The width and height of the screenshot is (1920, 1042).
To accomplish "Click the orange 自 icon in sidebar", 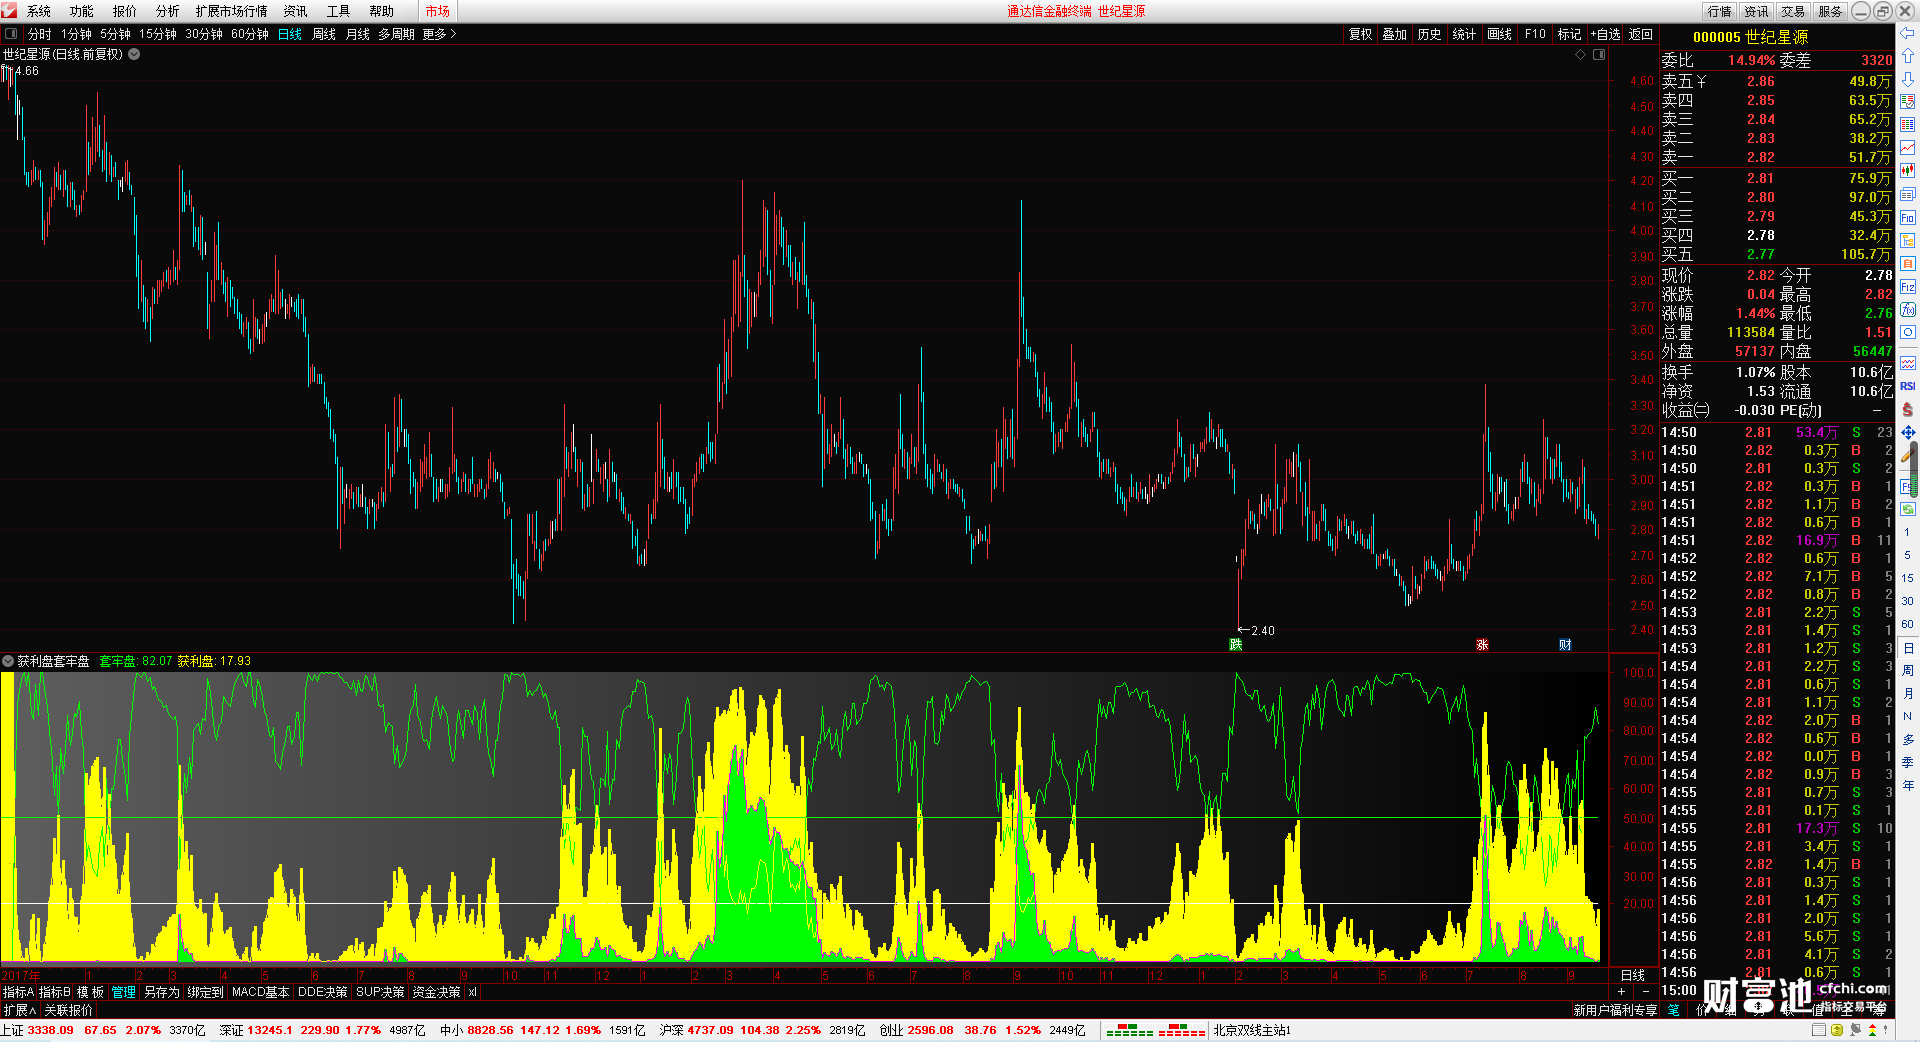I will click(x=1908, y=263).
